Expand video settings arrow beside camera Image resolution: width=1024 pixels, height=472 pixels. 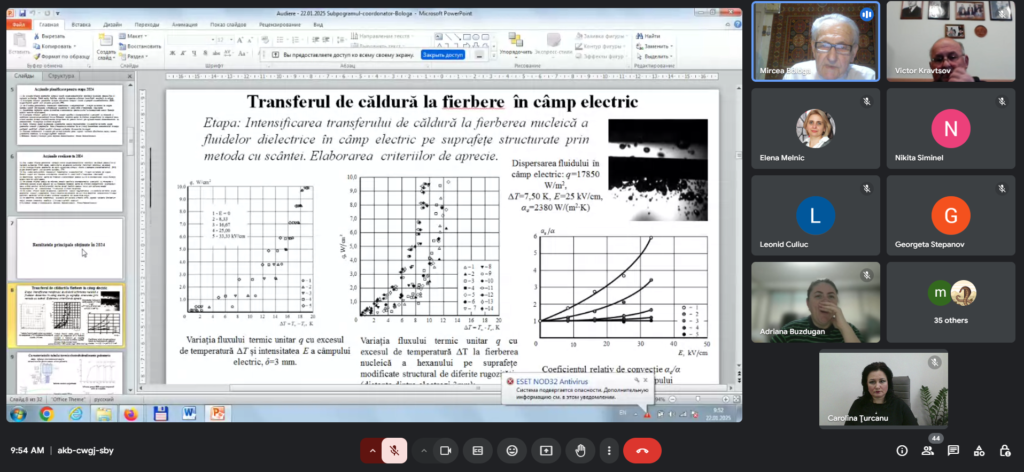[x=424, y=451]
